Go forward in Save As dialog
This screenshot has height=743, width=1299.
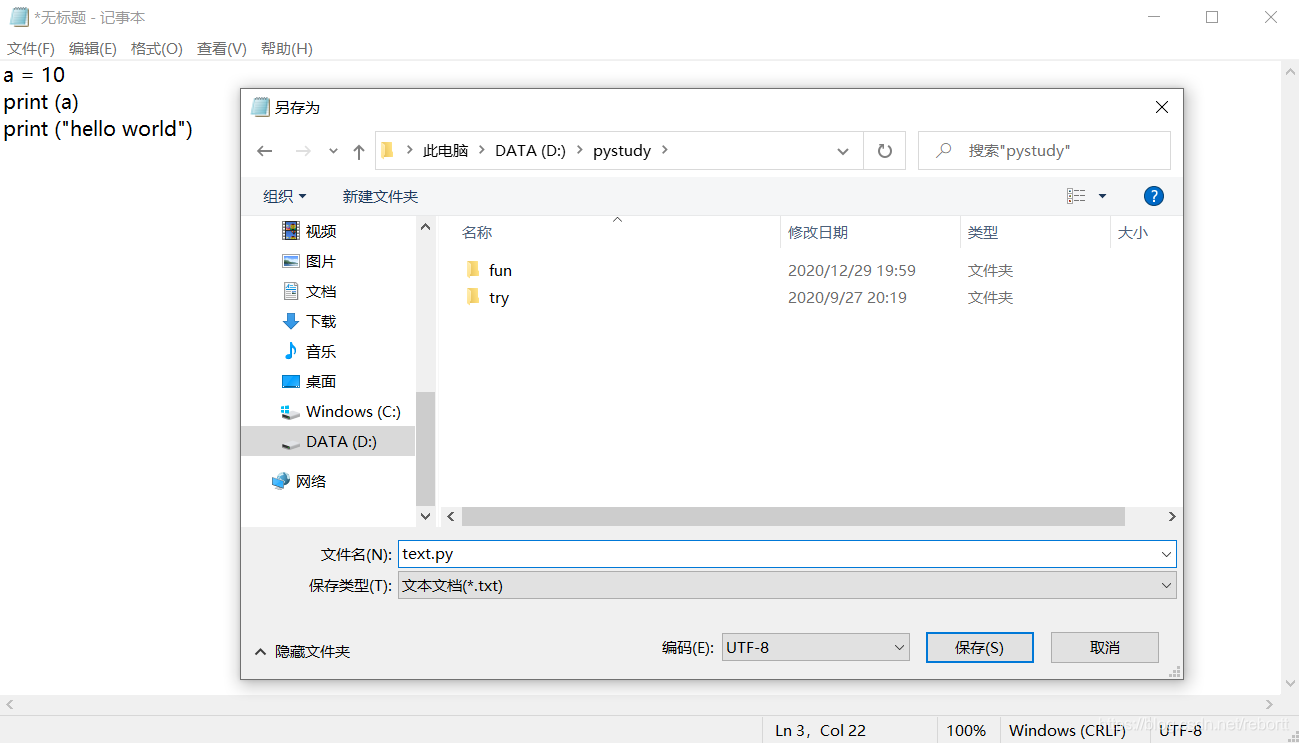point(303,151)
